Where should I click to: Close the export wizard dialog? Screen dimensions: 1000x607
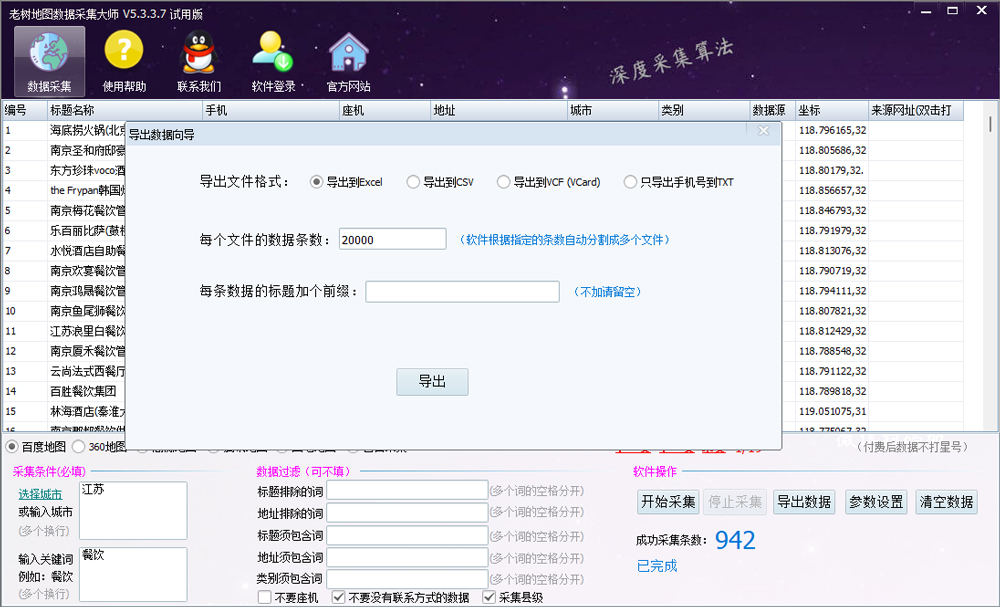point(763,129)
